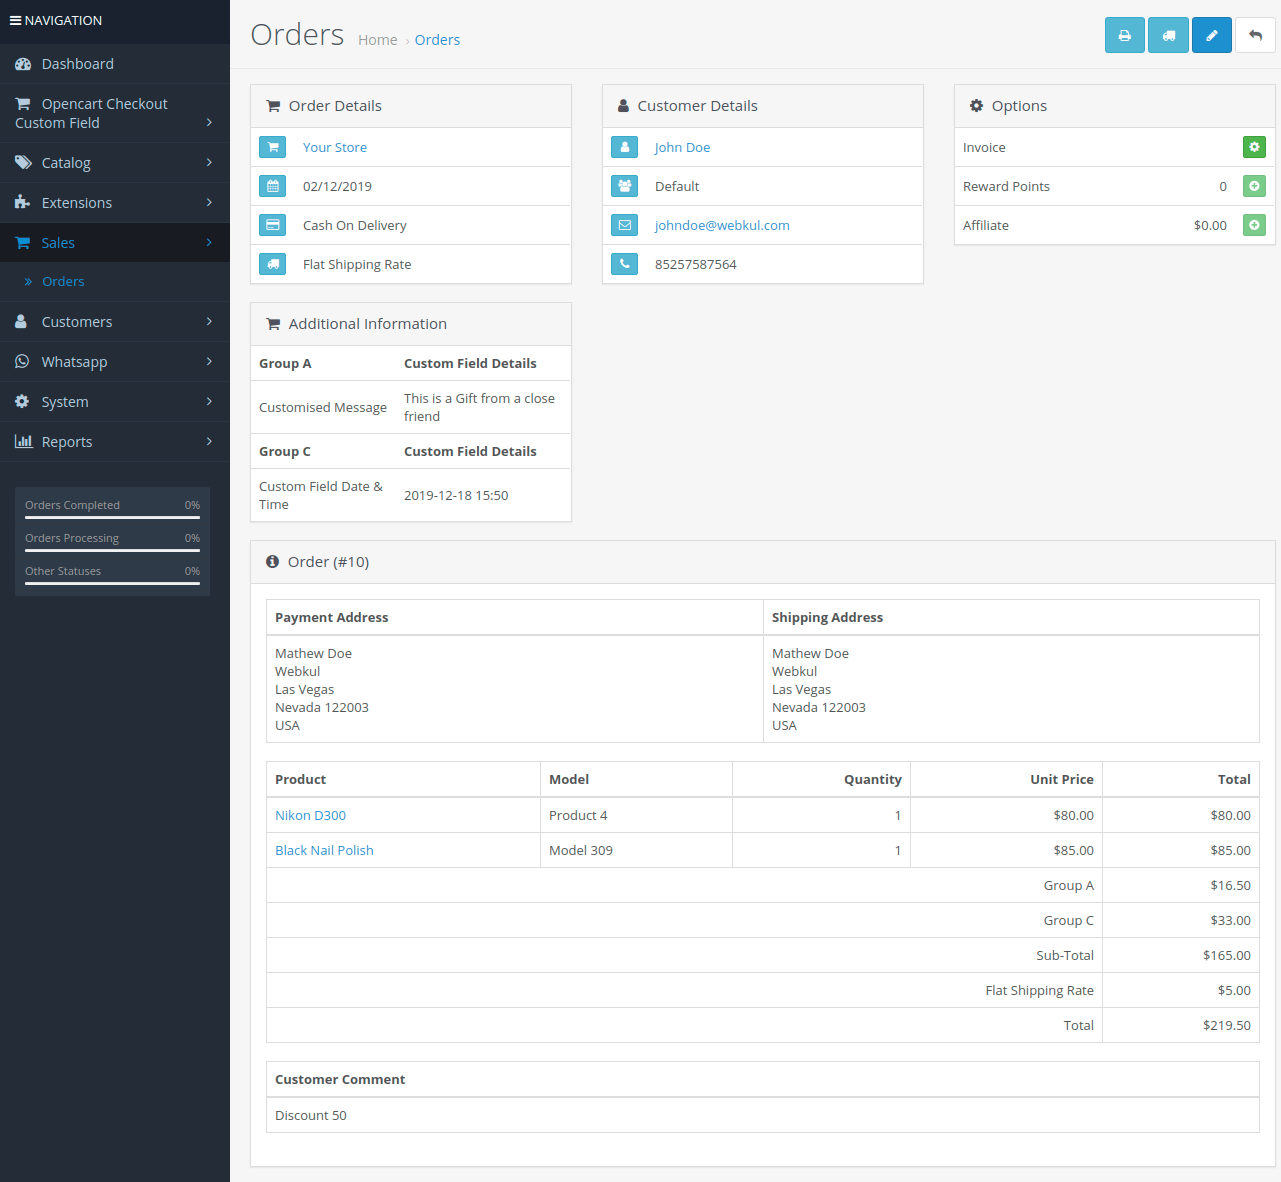Click the Dashboard icon in the sidebar
The height and width of the screenshot is (1182, 1281).
pyautogui.click(x=22, y=63)
